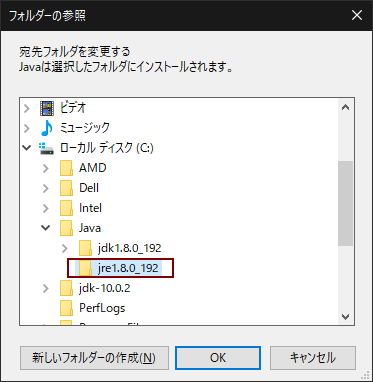Click the scrollbar down arrow
This screenshot has width=373, height=382.
[346, 316]
